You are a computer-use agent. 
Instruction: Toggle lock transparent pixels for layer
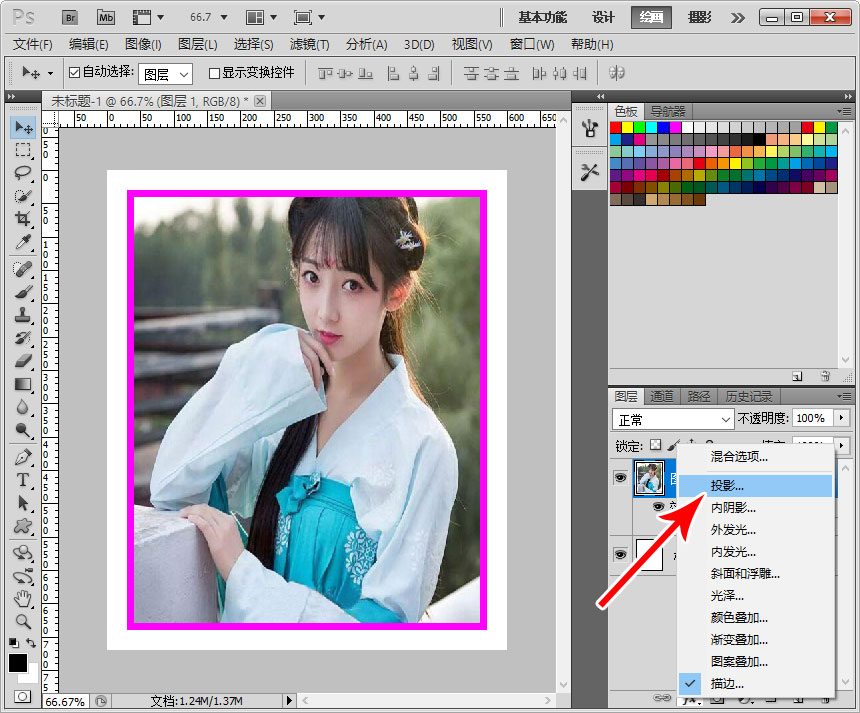tap(655, 445)
